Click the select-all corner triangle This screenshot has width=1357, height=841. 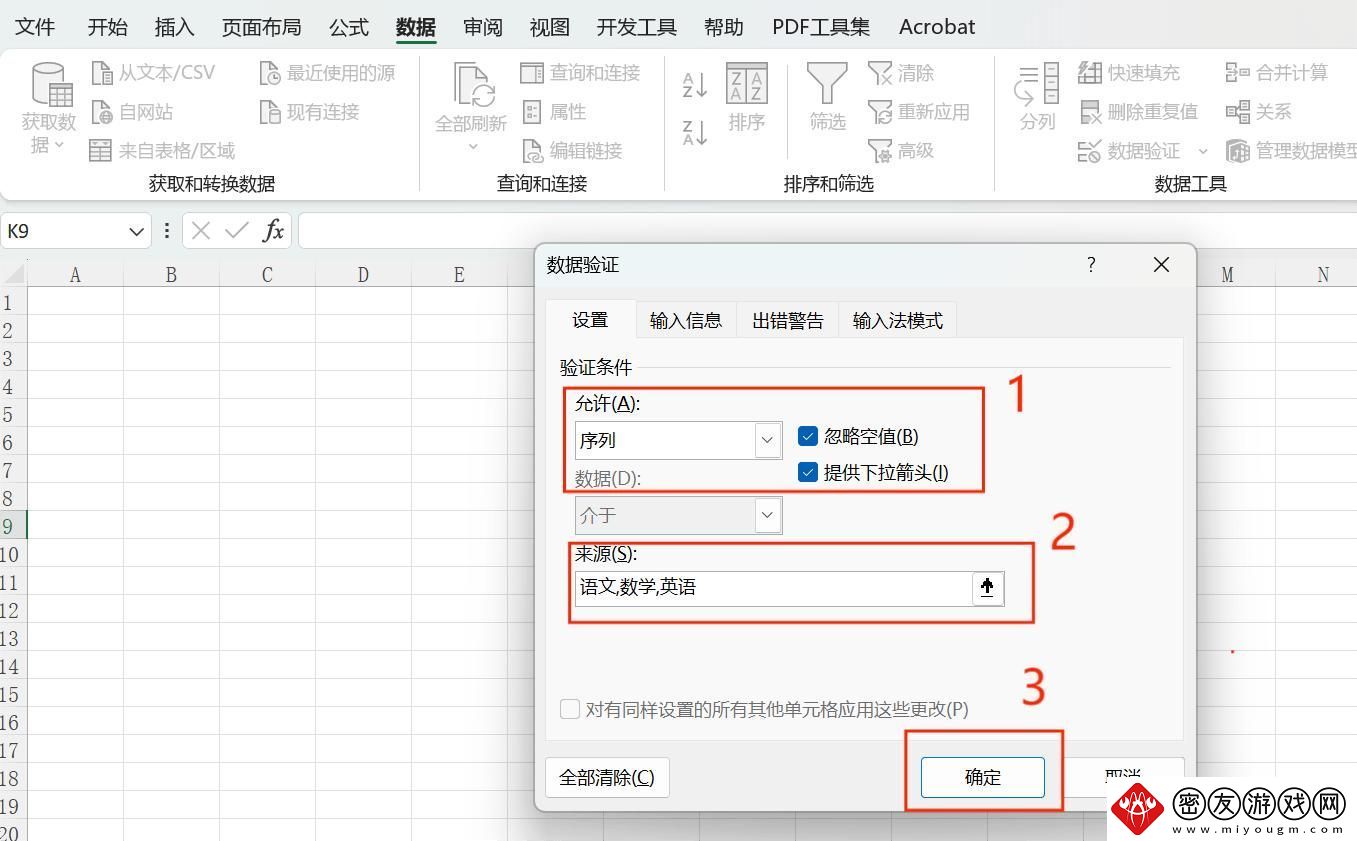(x=13, y=274)
